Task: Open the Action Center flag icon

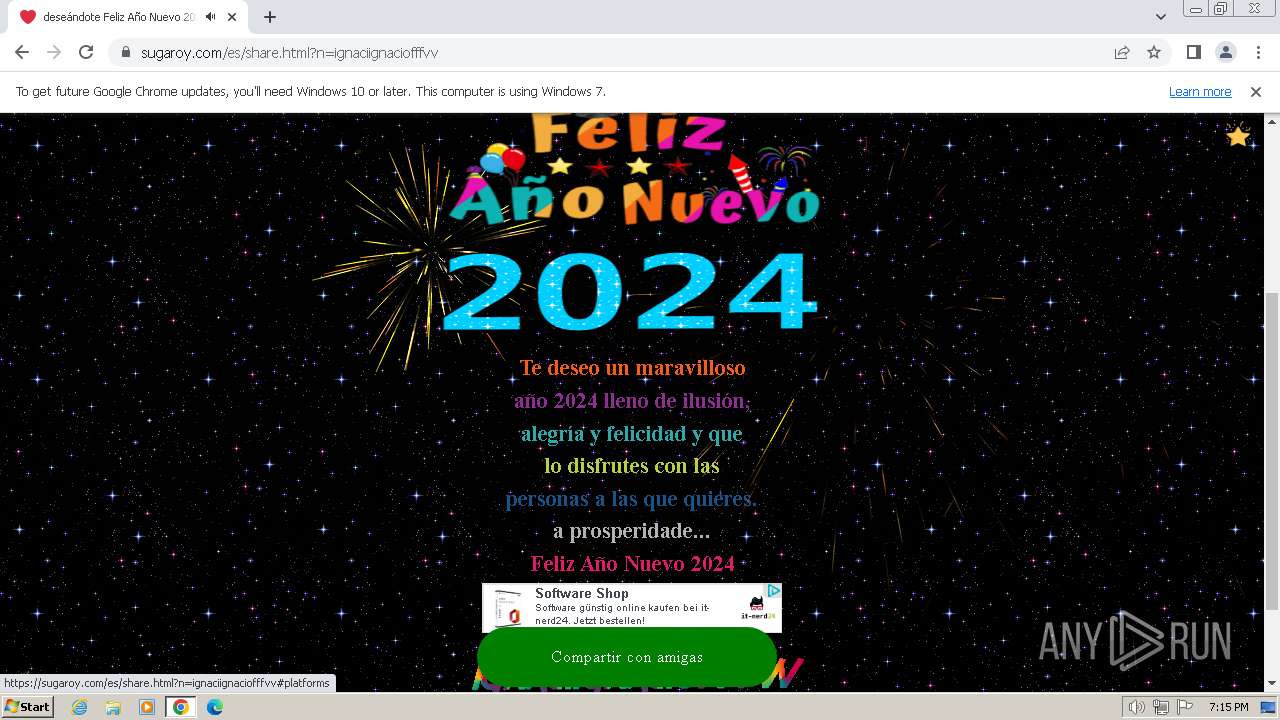Action: pos(1183,707)
